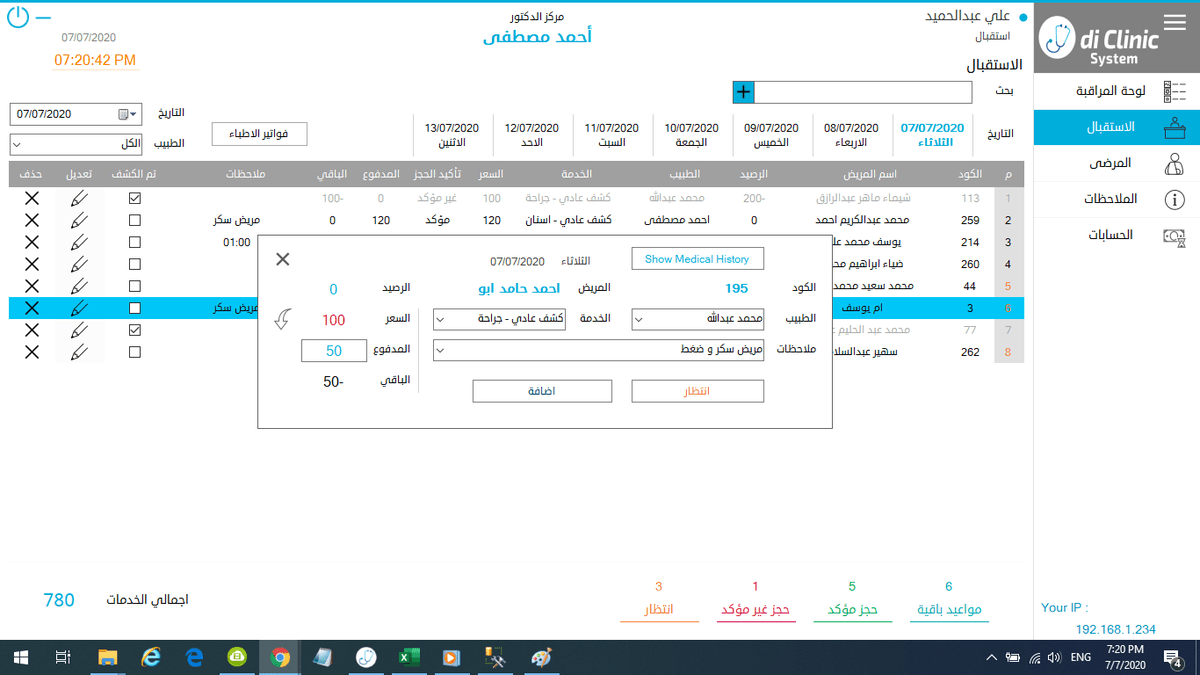Check تم الكشف for code 259
Viewport: 1200px width, 675px height.
point(135,220)
